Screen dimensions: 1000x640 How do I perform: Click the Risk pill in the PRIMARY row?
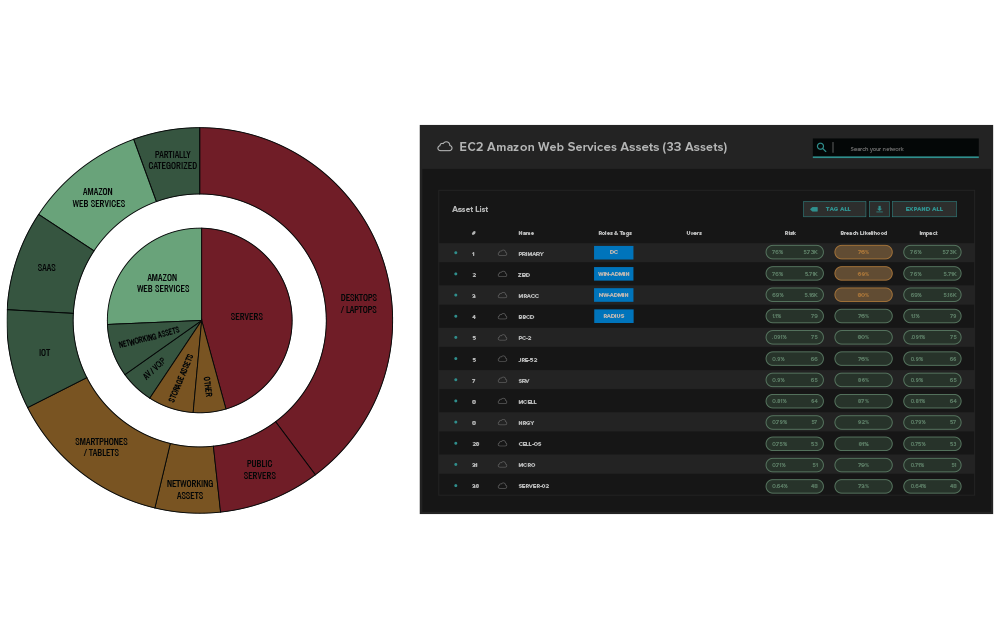click(x=795, y=252)
